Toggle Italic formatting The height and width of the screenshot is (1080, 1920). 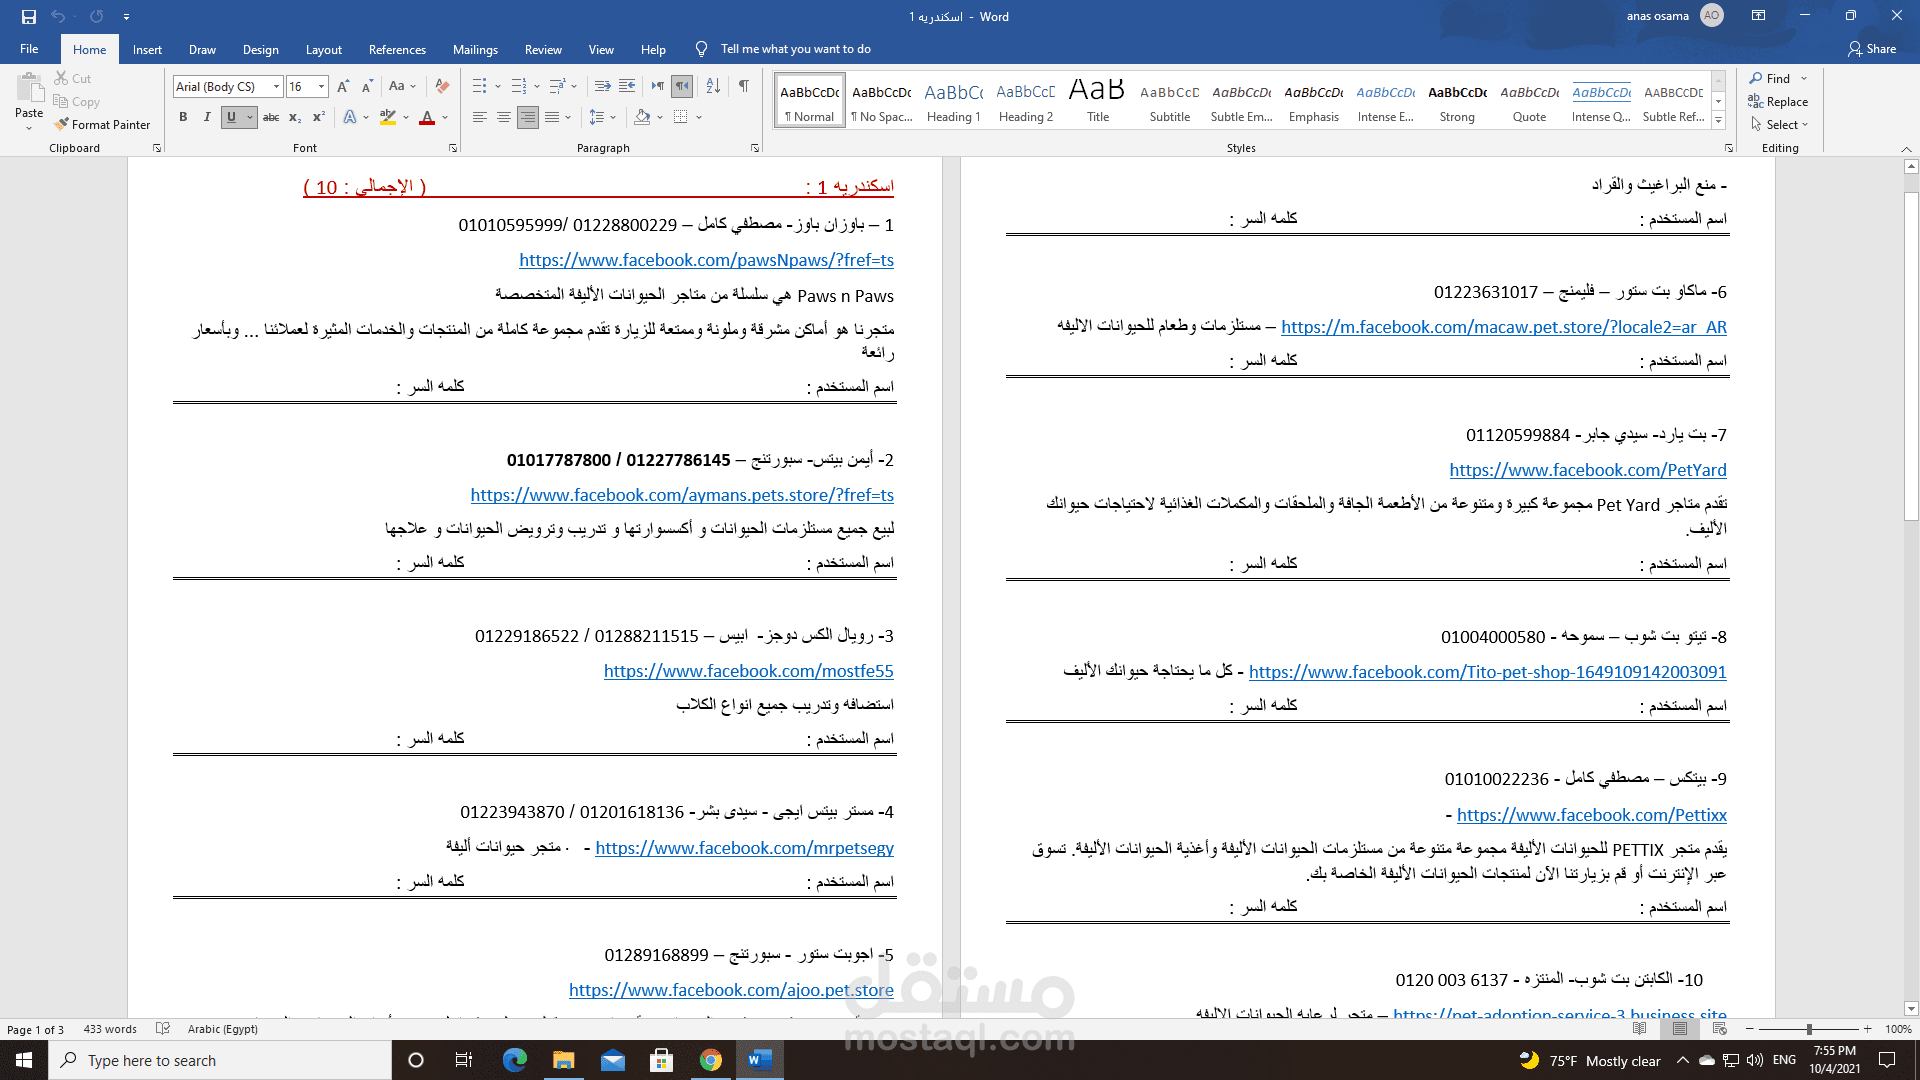[x=207, y=117]
